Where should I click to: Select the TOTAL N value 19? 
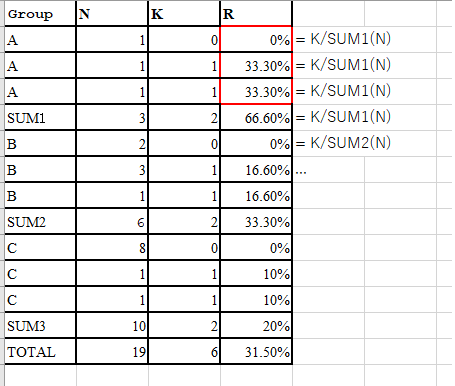tap(112, 352)
